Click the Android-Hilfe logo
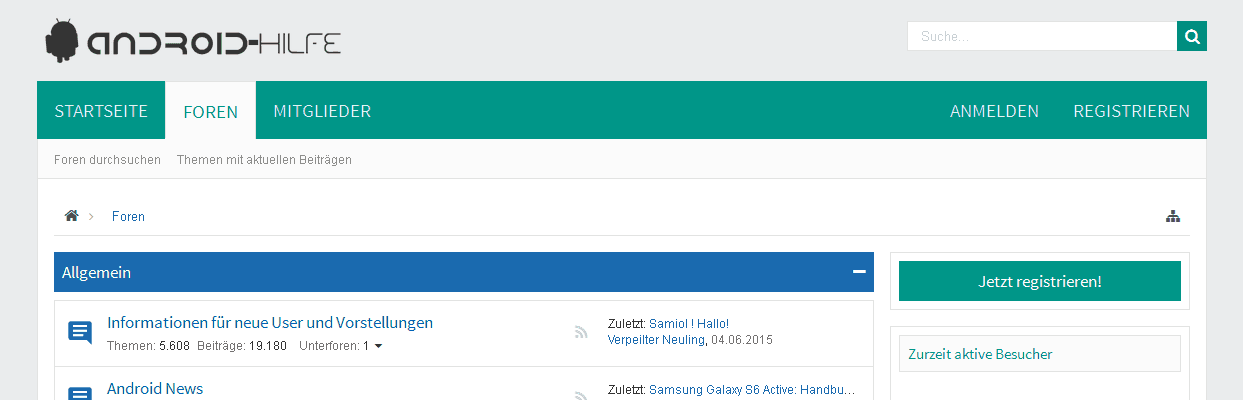This screenshot has width=1243, height=400. pyautogui.click(x=194, y=41)
